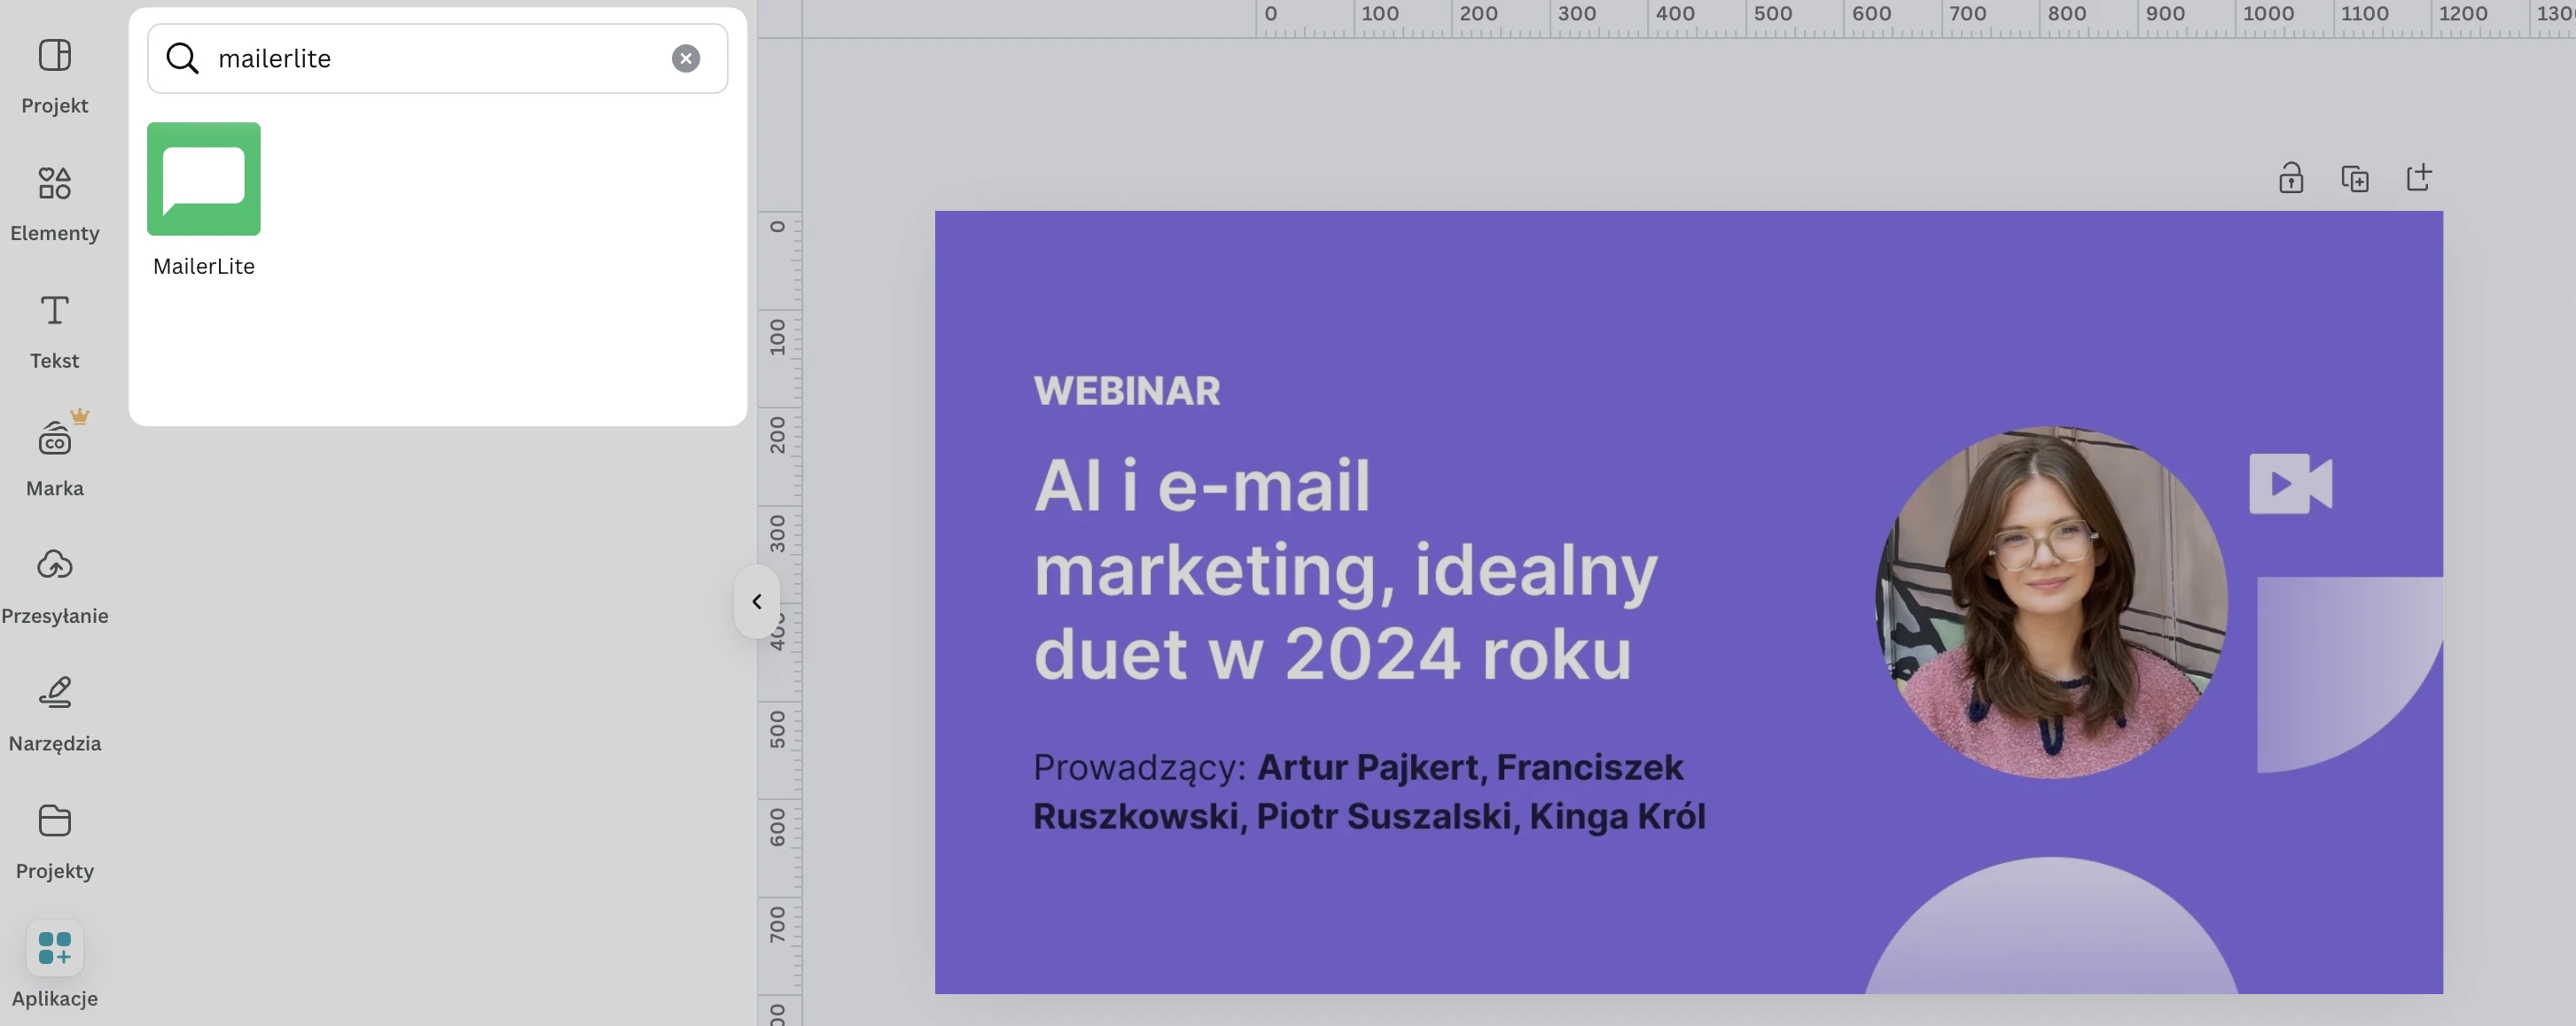Click the search magnifier icon

tap(182, 59)
